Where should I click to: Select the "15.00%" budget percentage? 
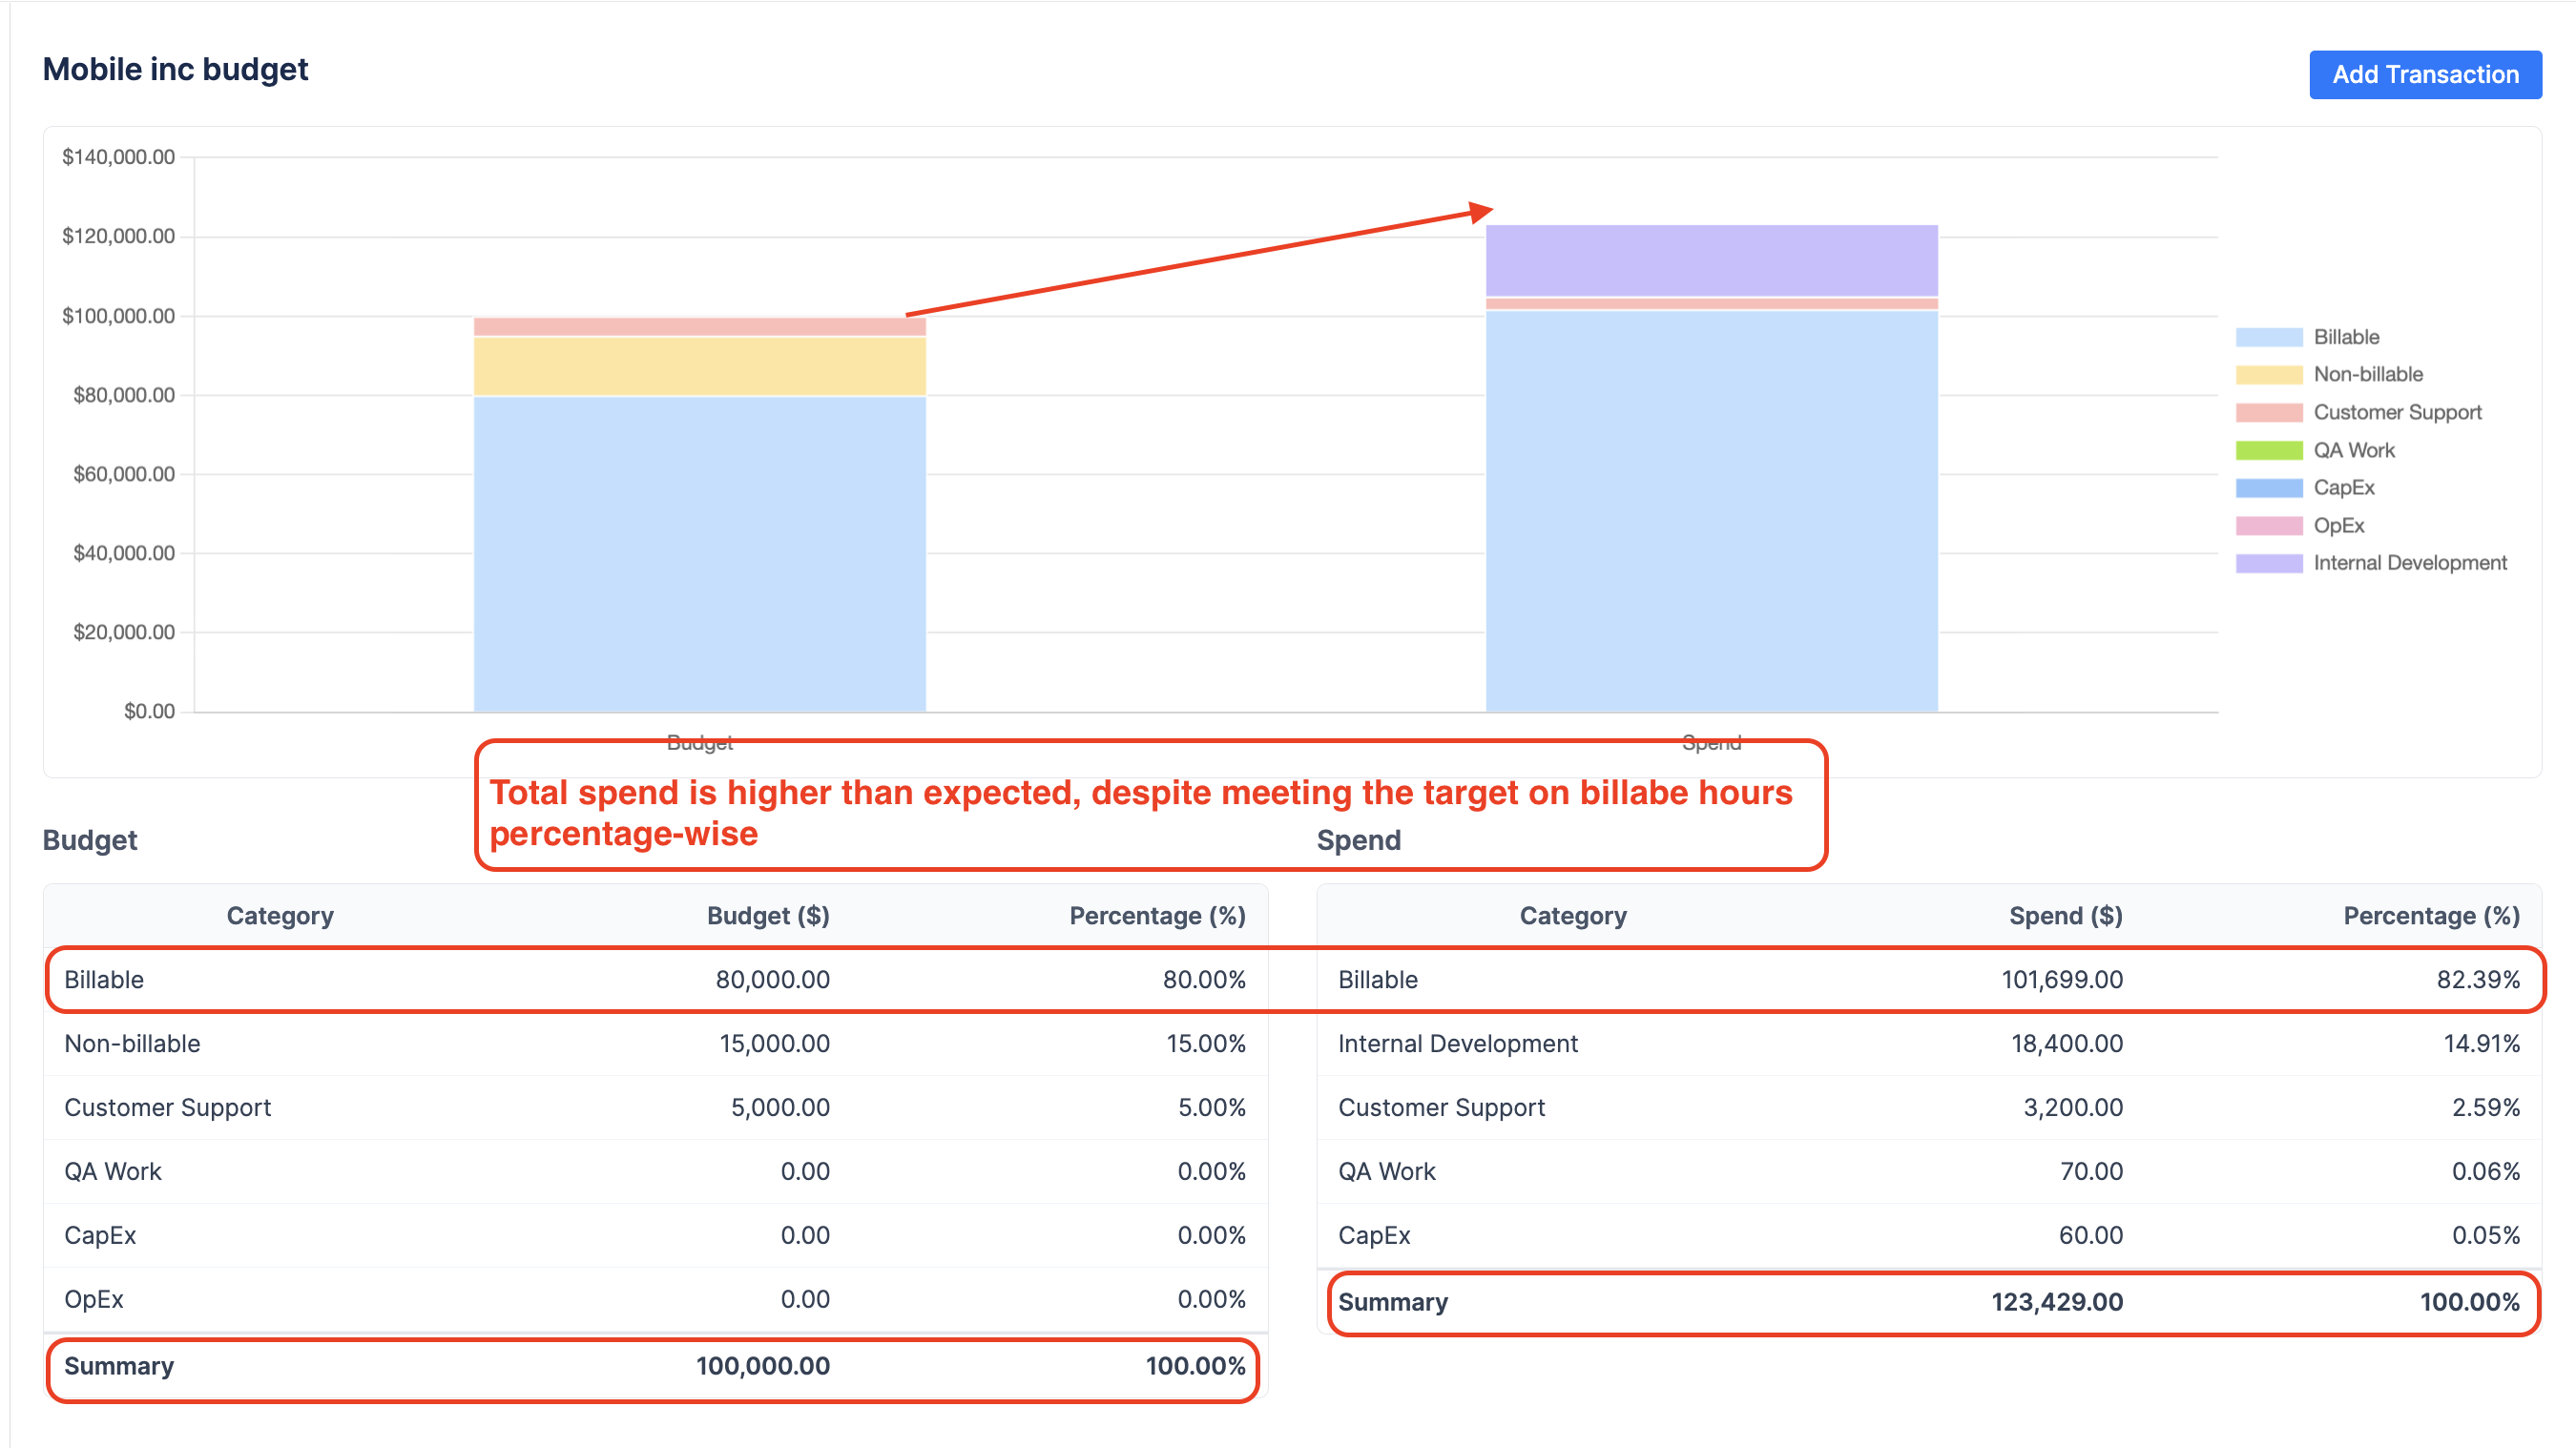pyautogui.click(x=1205, y=1044)
